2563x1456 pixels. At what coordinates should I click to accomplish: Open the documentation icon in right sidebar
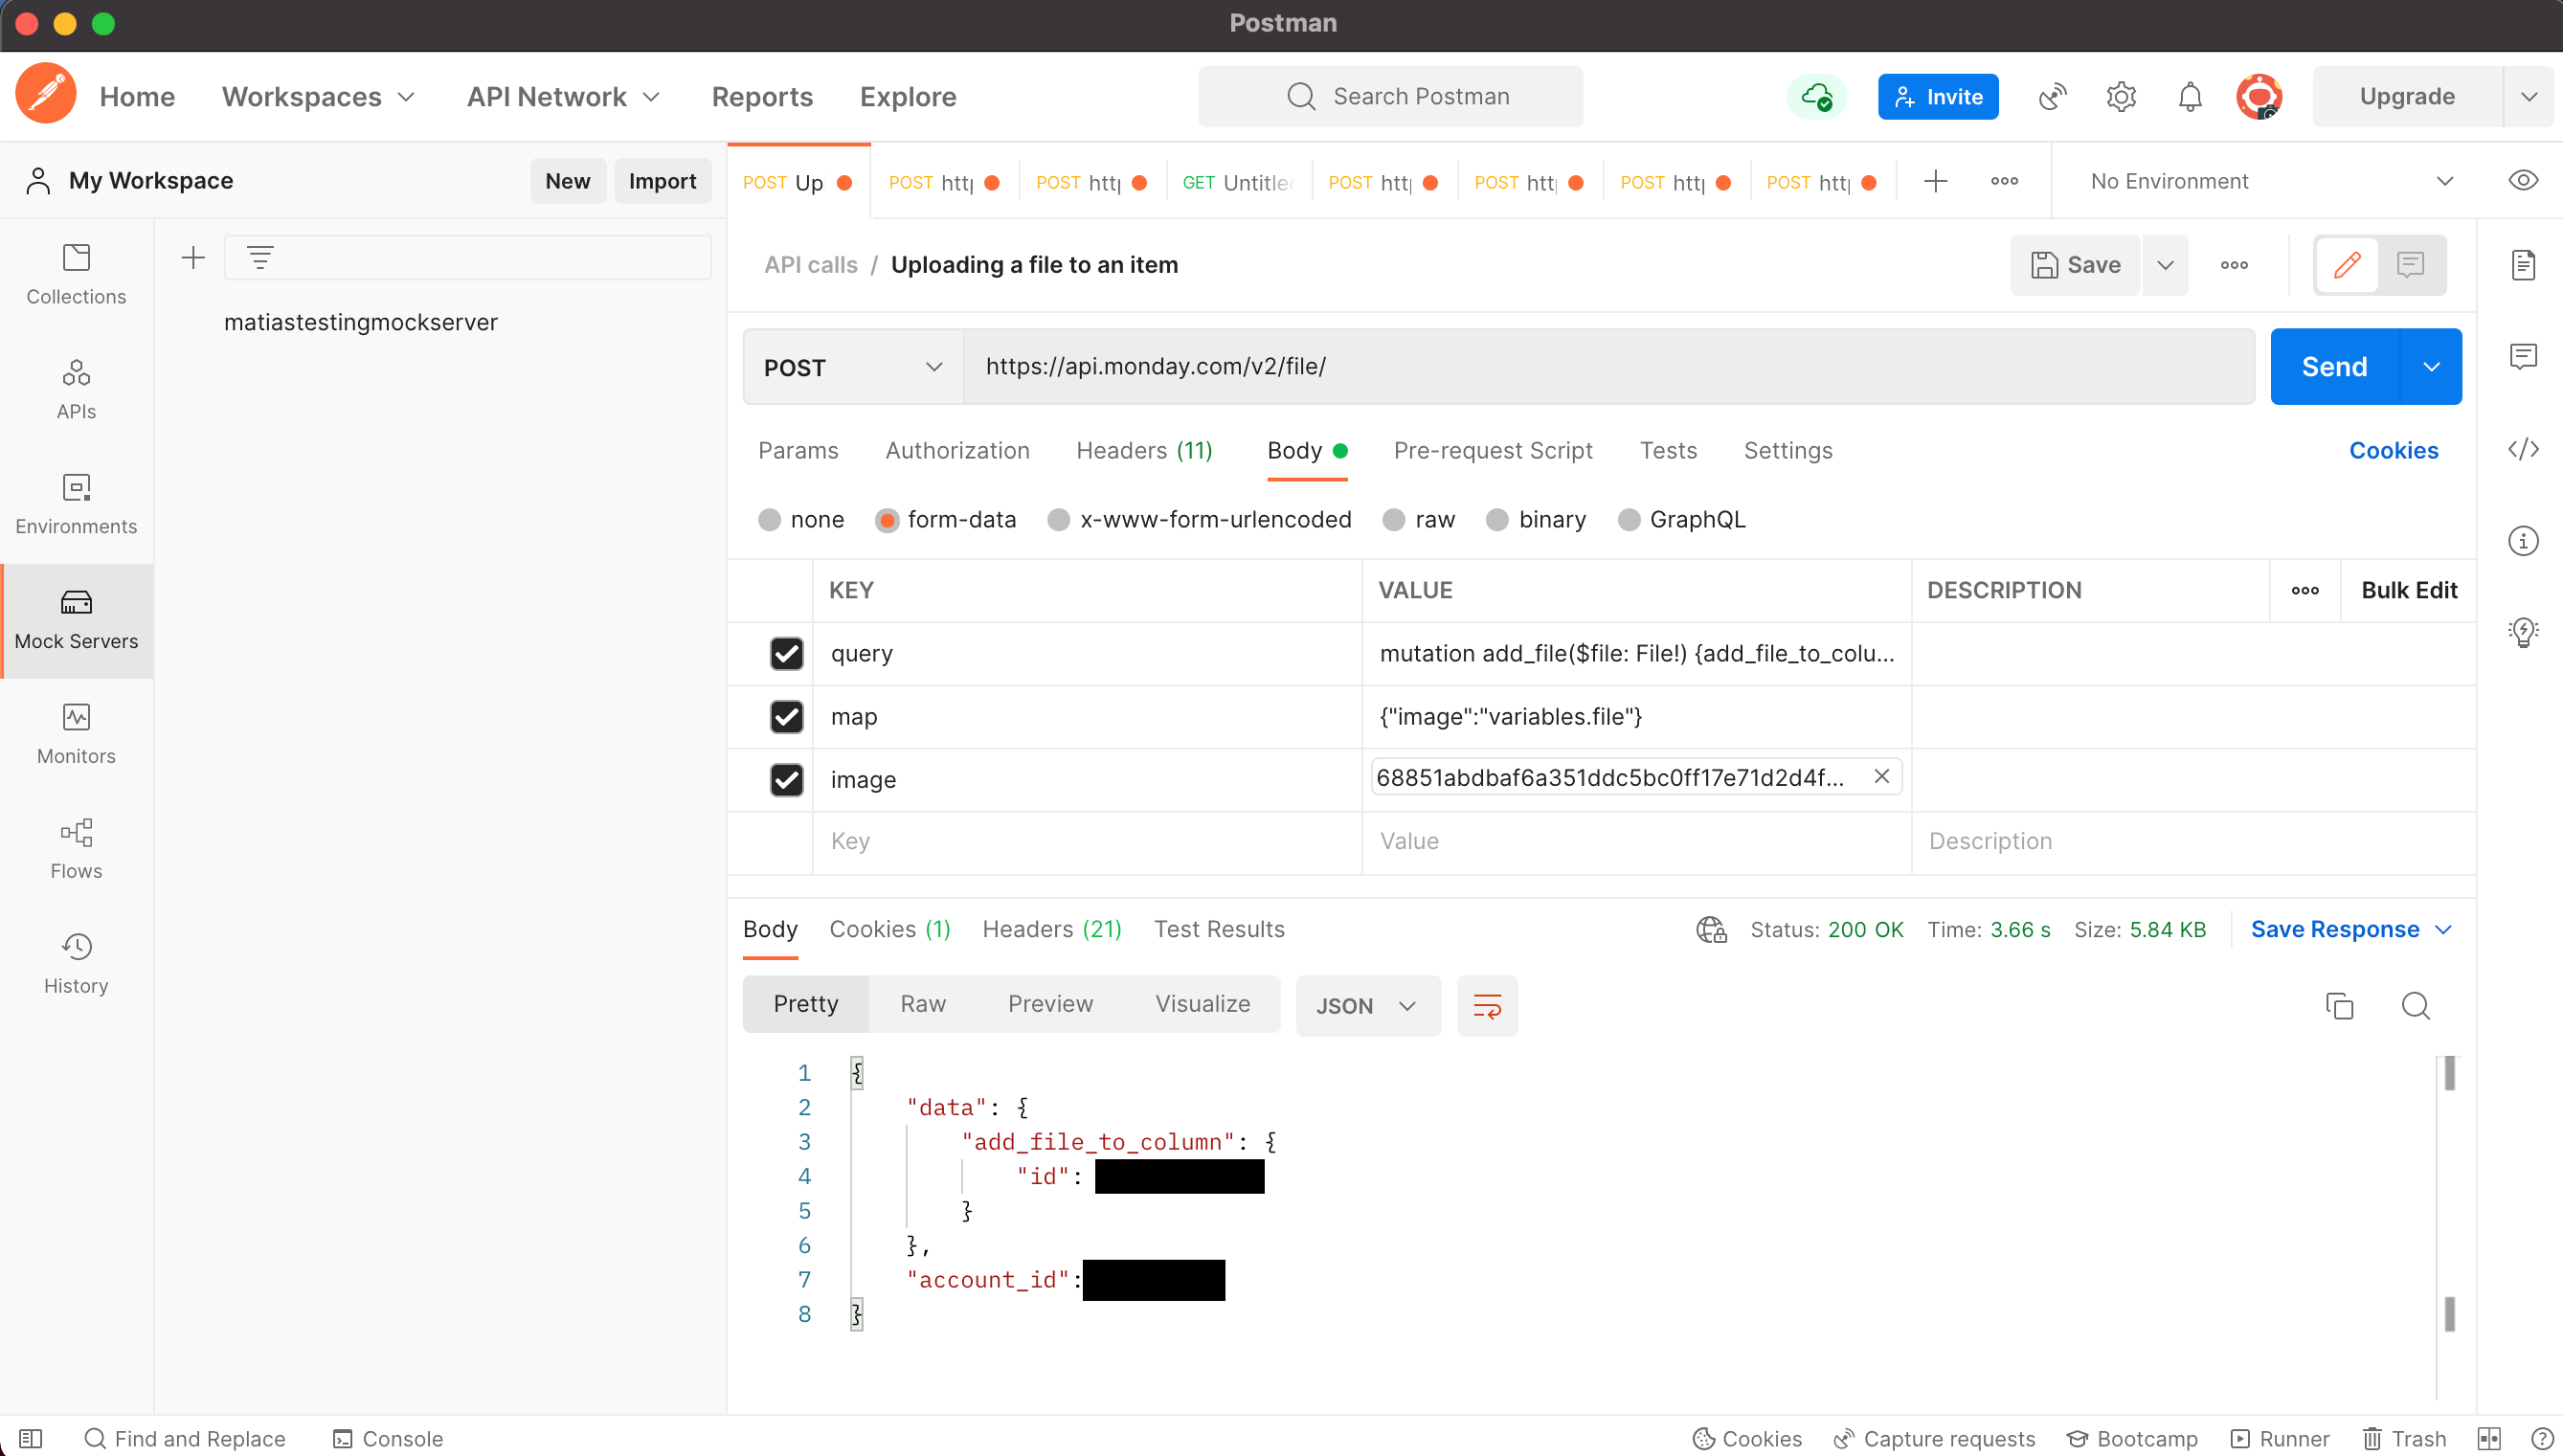coord(2523,264)
